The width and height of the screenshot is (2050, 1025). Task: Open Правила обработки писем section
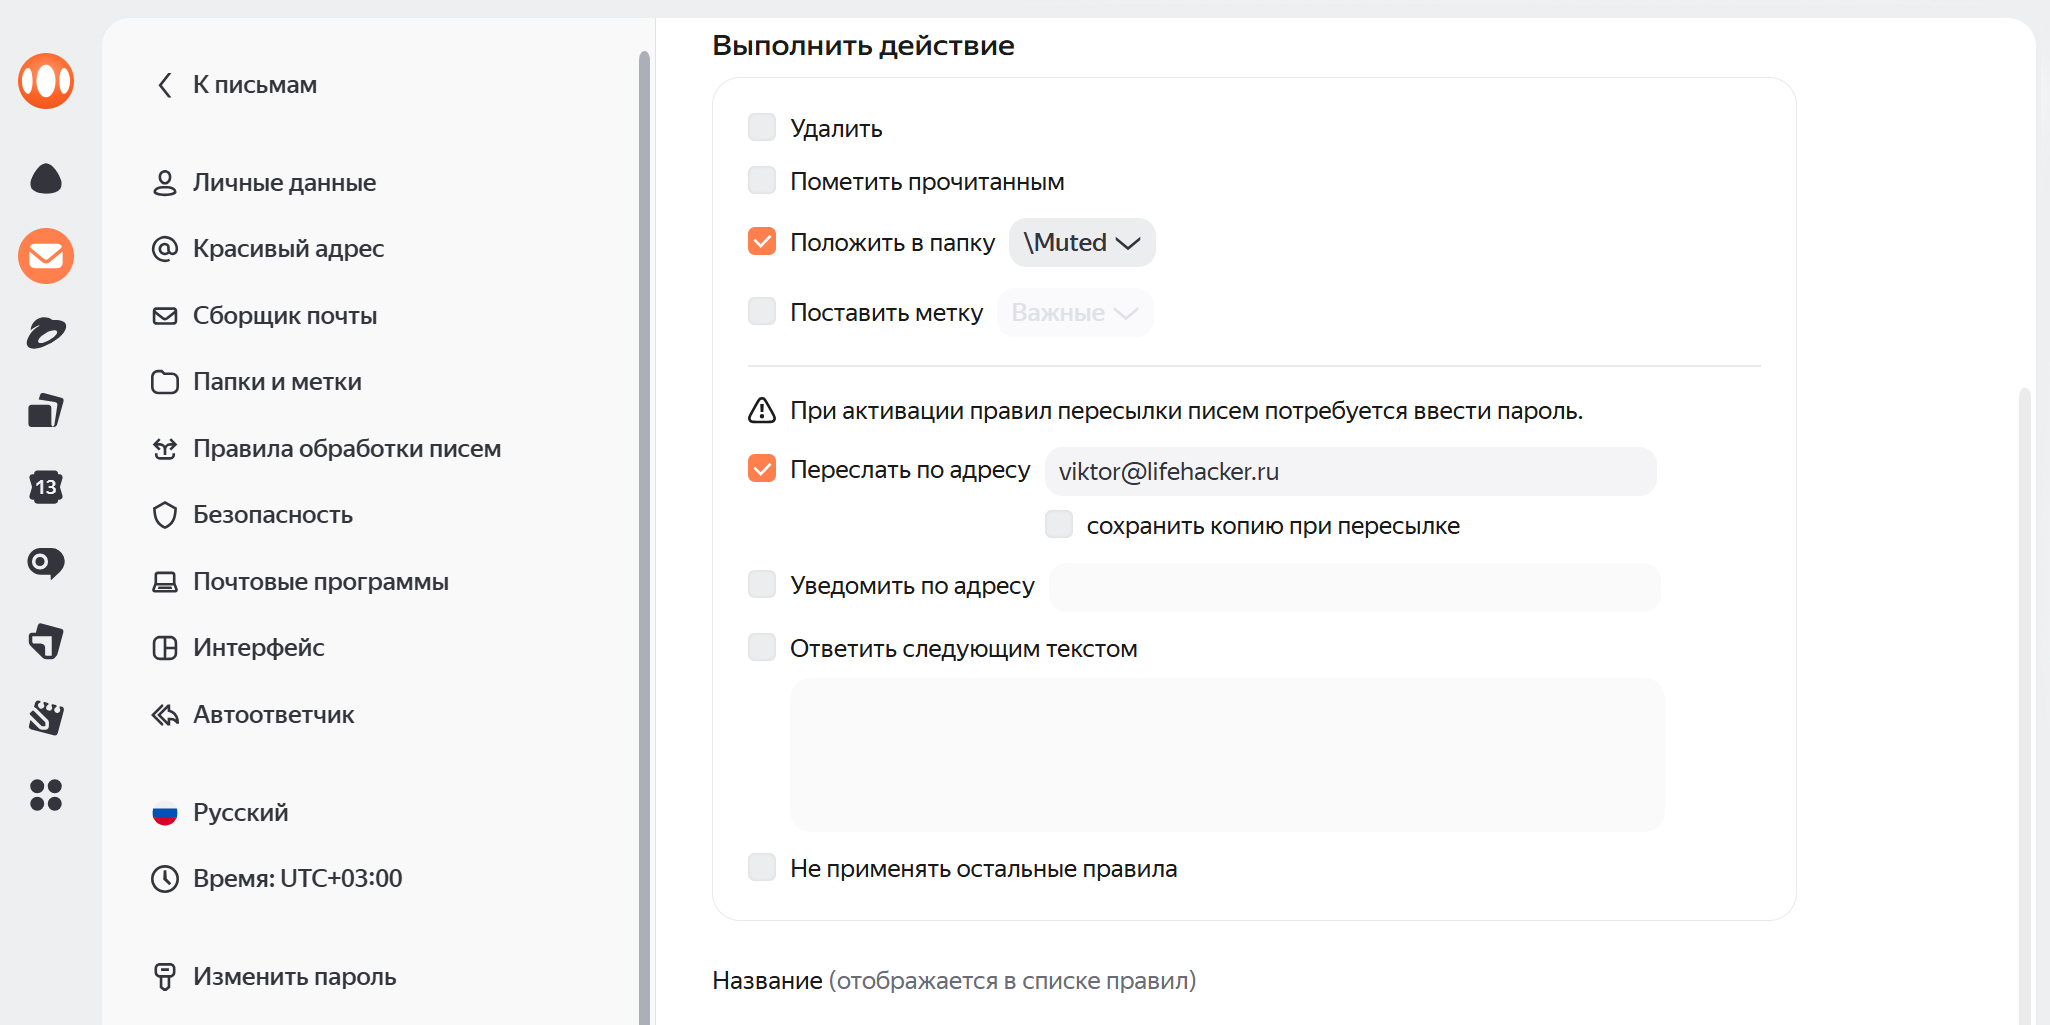pyautogui.click(x=347, y=449)
